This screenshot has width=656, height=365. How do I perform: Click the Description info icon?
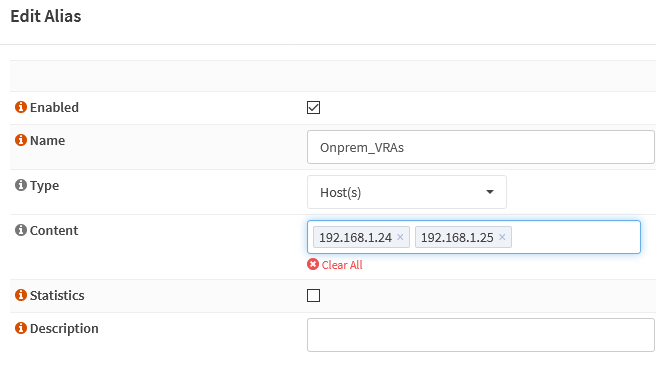(x=21, y=328)
